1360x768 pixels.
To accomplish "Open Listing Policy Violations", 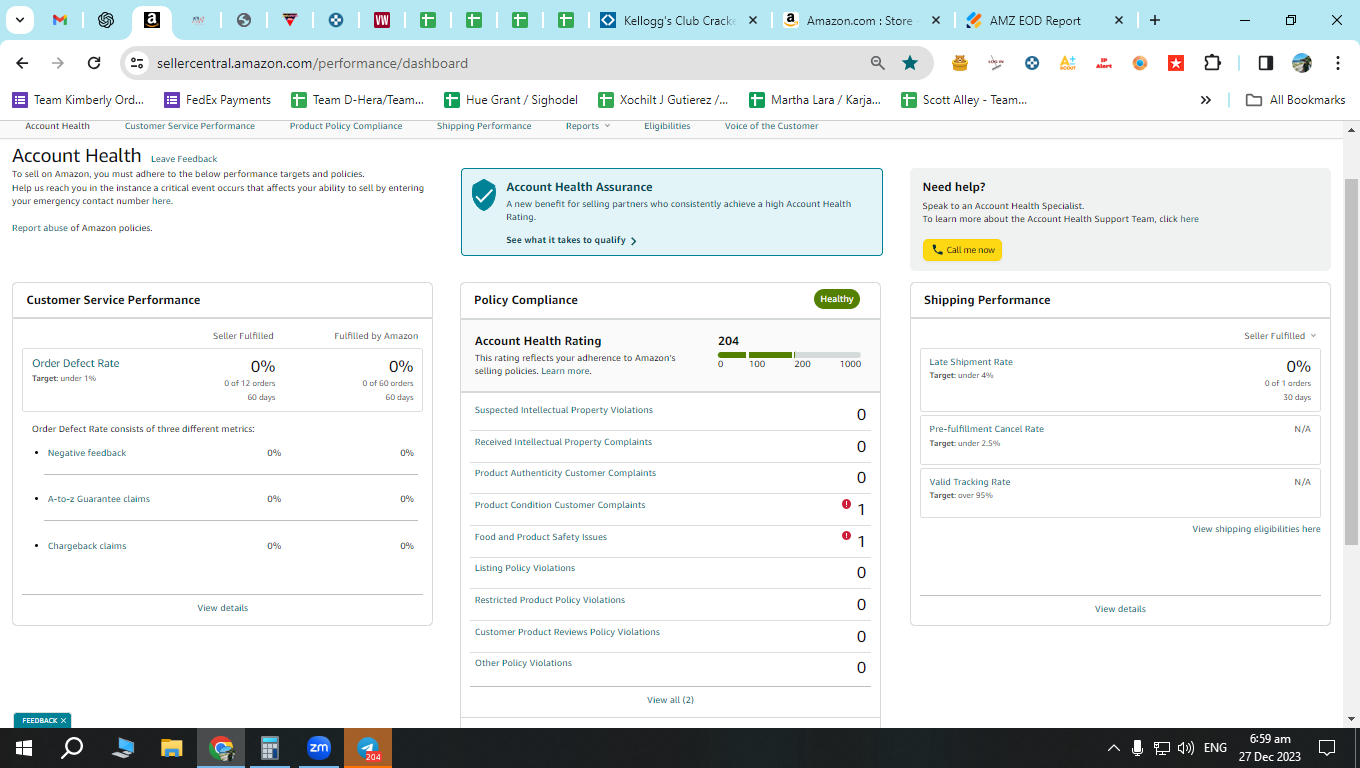I will tap(525, 568).
